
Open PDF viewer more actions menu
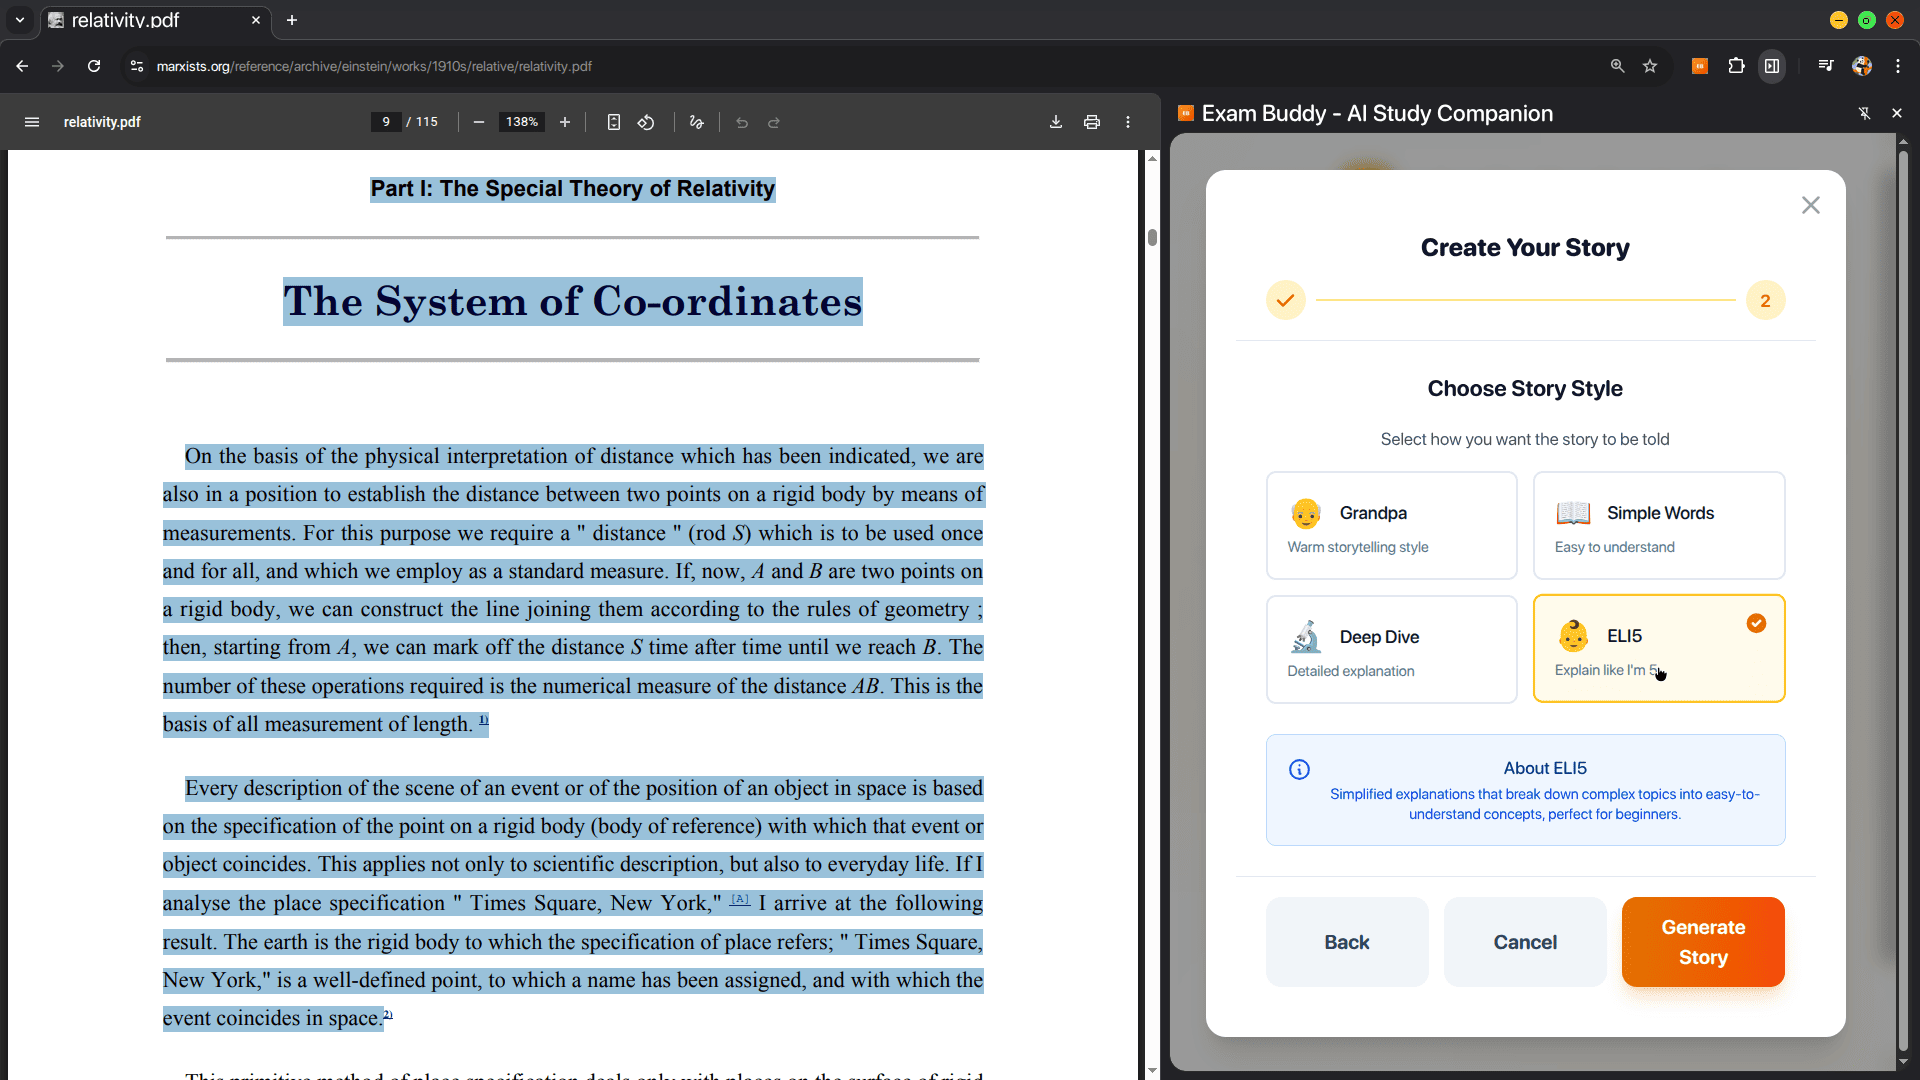[x=1128, y=122]
